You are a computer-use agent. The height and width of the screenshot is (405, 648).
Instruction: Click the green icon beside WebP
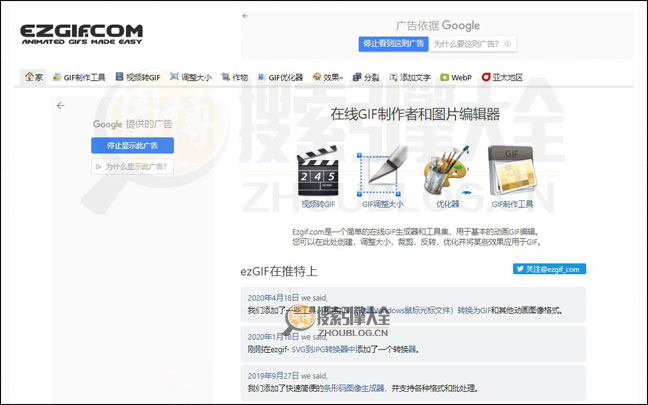click(445, 77)
